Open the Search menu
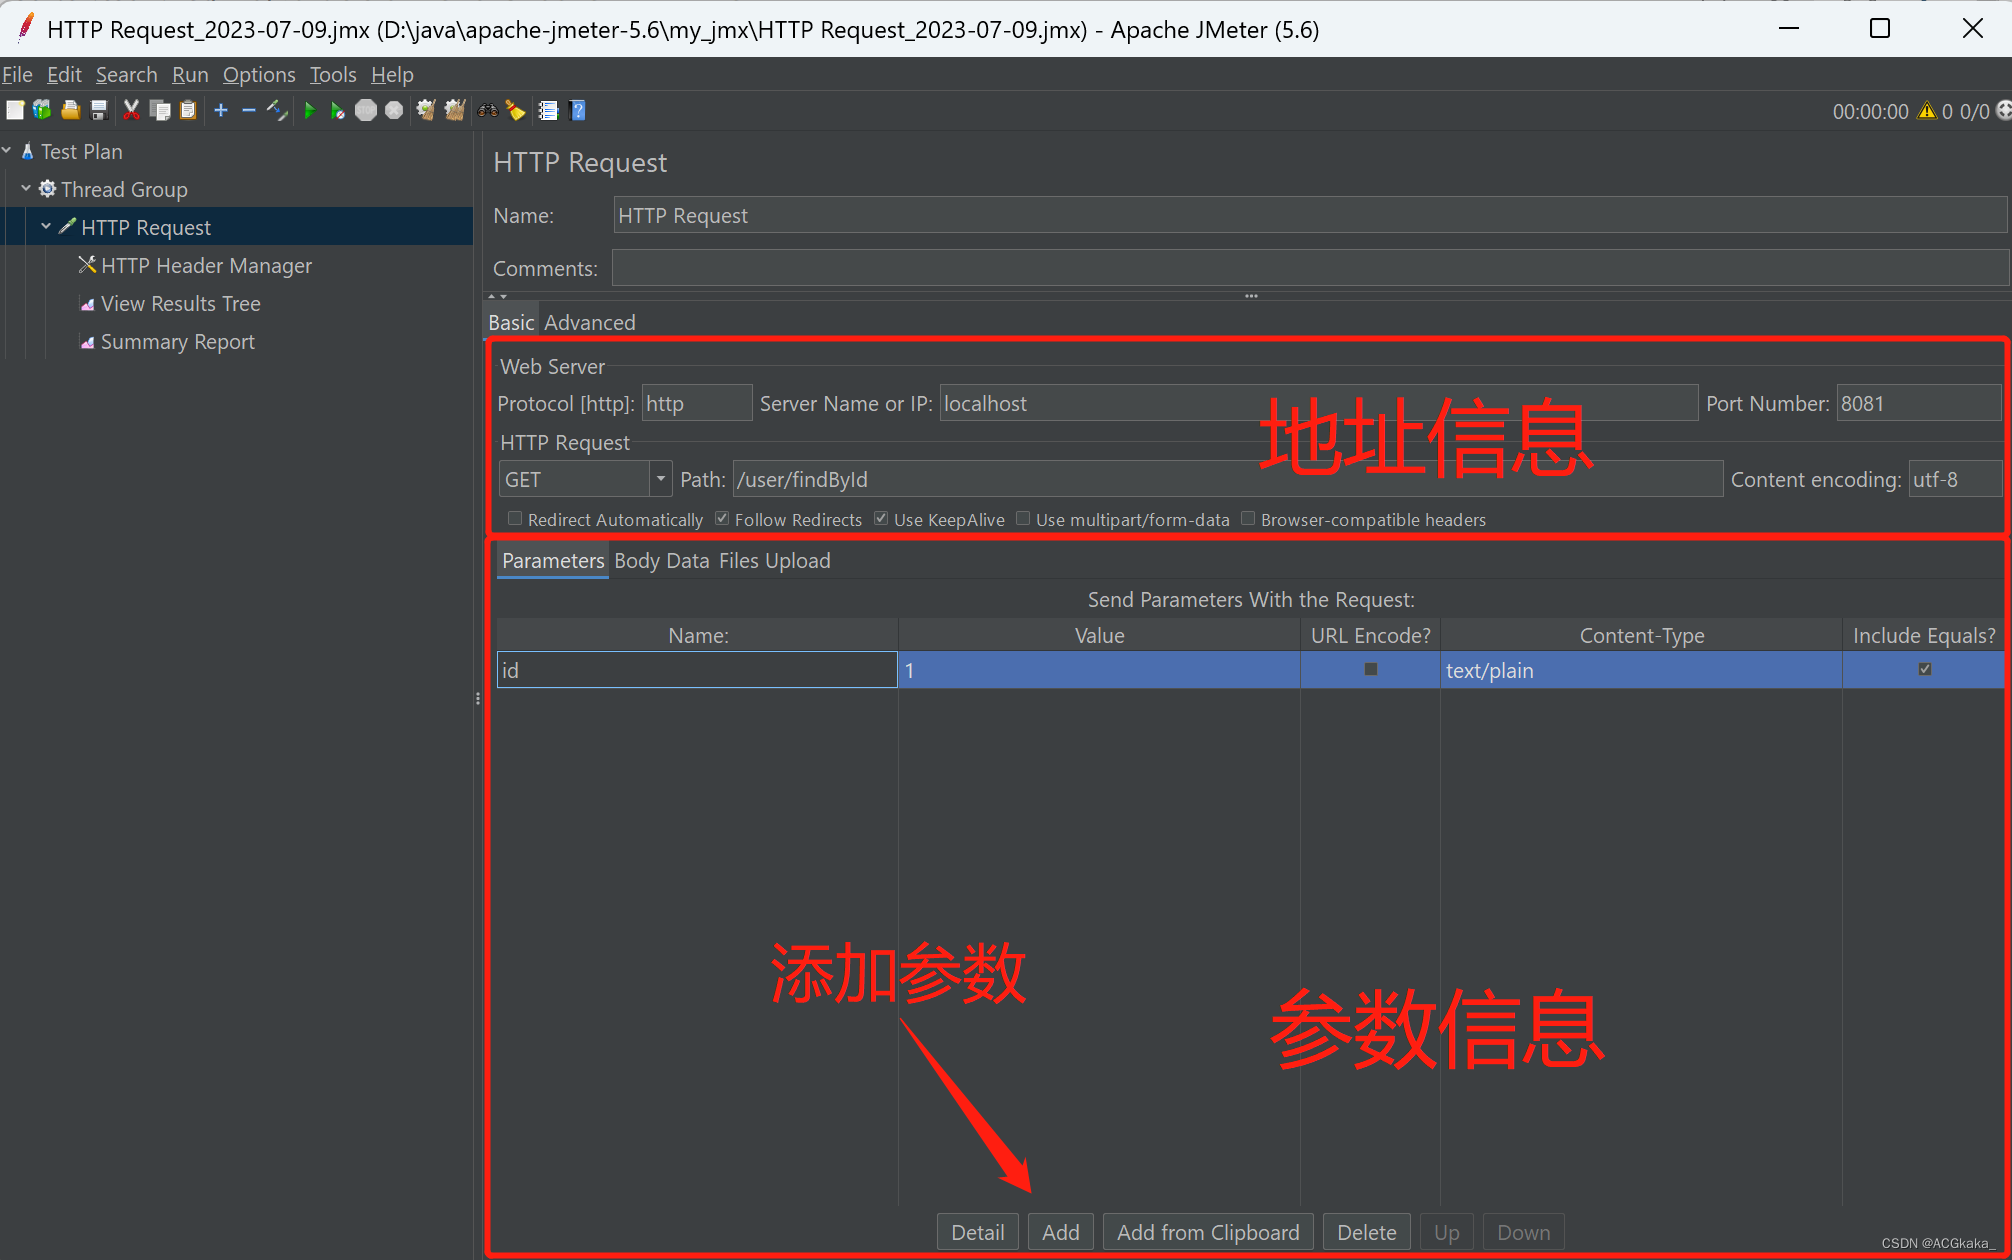The width and height of the screenshot is (2012, 1260). coord(126,74)
